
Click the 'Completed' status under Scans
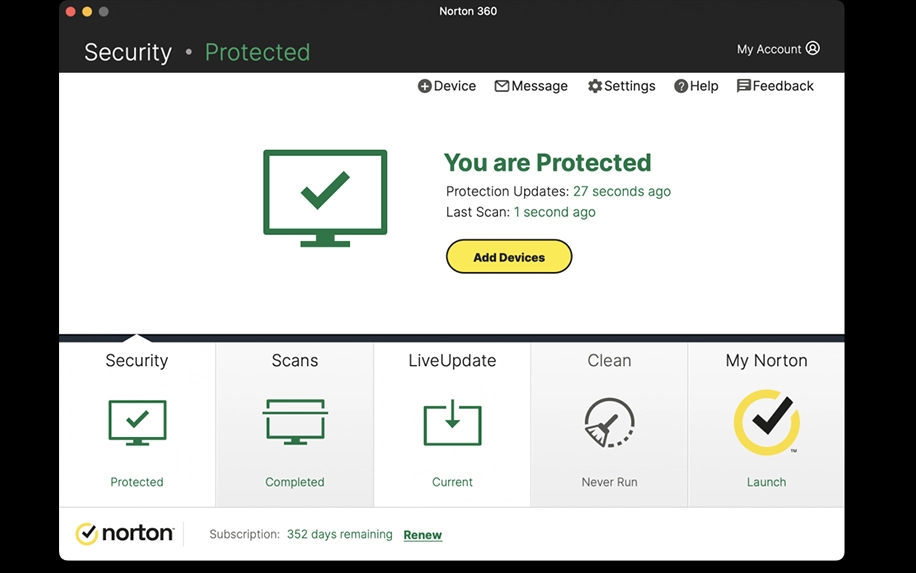pos(294,482)
